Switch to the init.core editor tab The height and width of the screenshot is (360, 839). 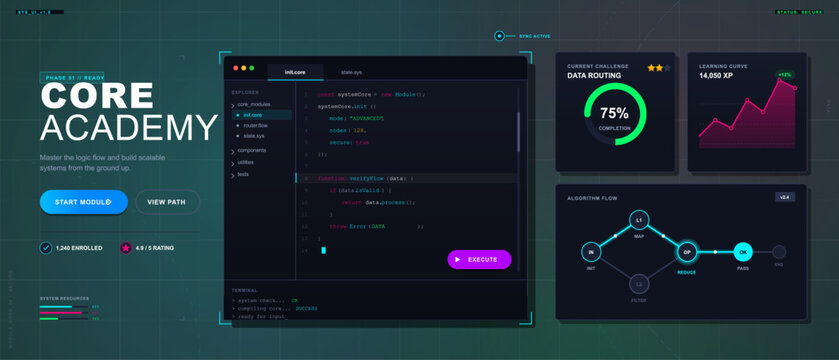(295, 72)
